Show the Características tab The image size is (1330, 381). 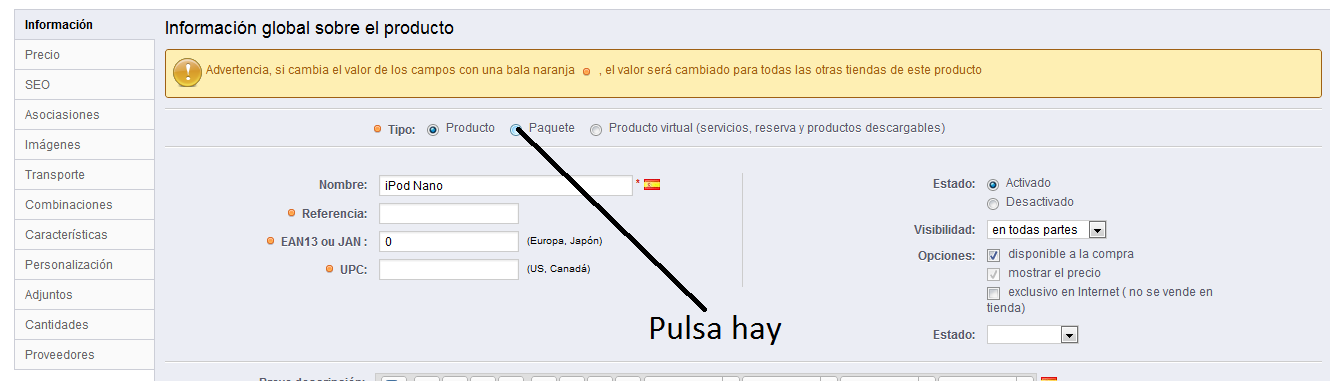coord(84,235)
